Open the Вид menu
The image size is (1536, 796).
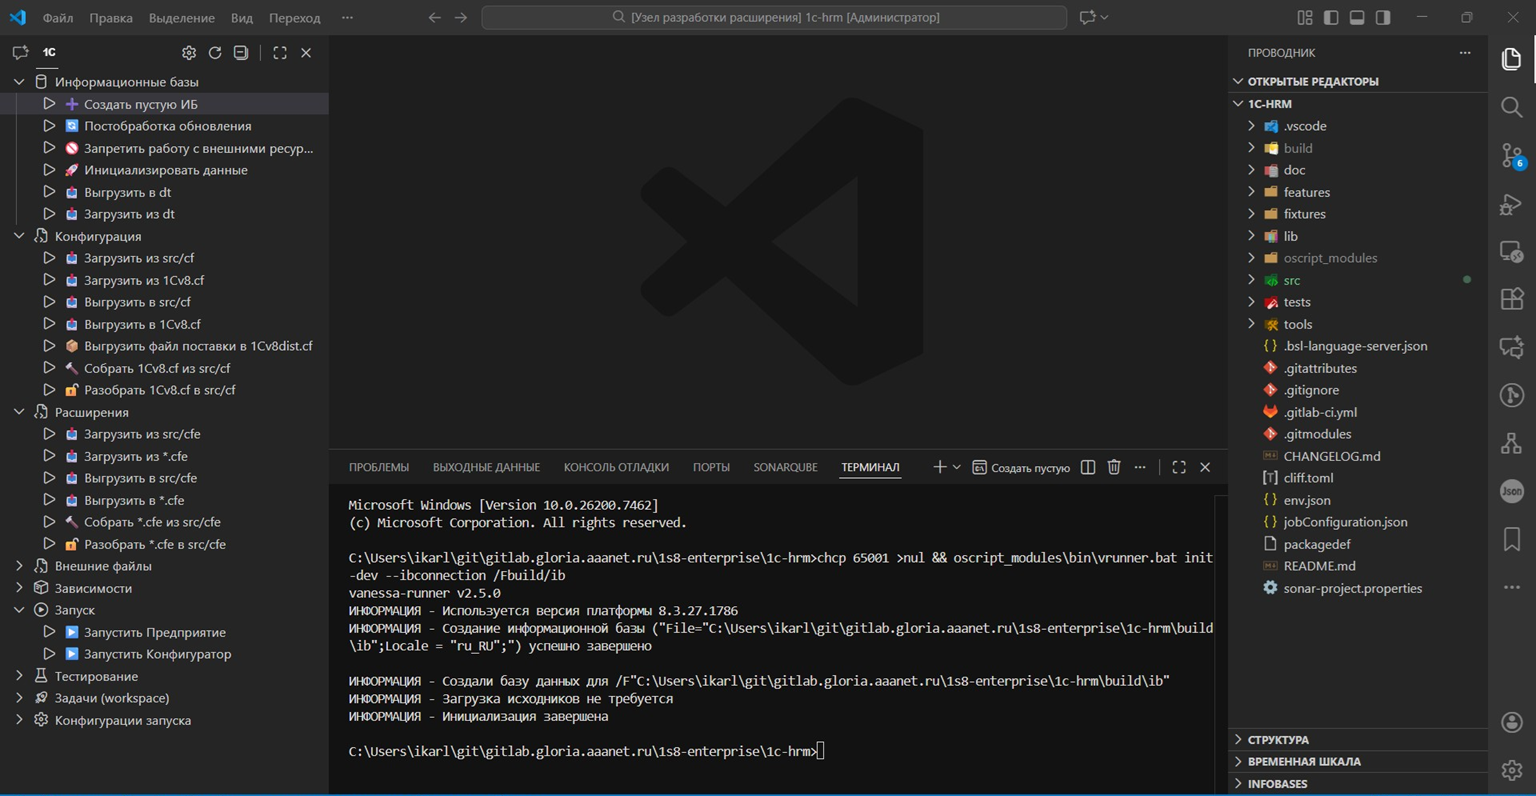click(x=242, y=18)
